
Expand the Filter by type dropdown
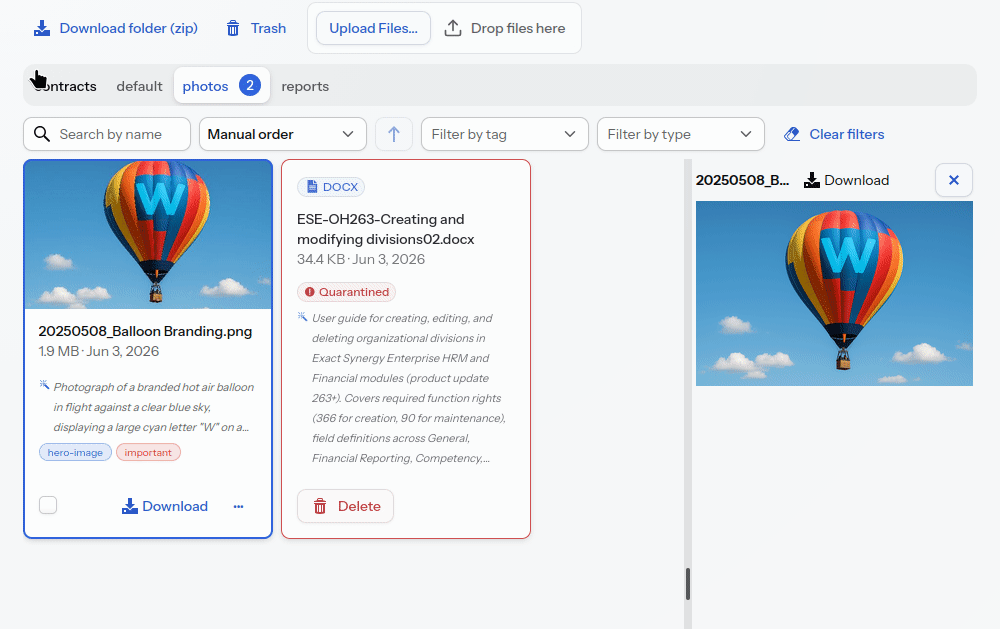point(681,134)
